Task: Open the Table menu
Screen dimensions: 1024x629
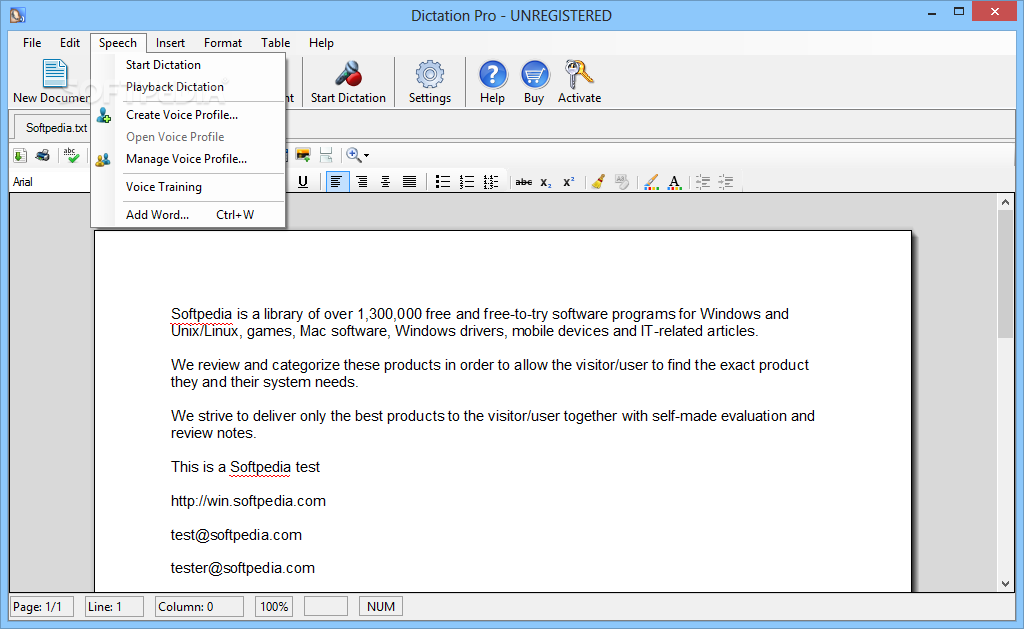Action: click(x=276, y=42)
